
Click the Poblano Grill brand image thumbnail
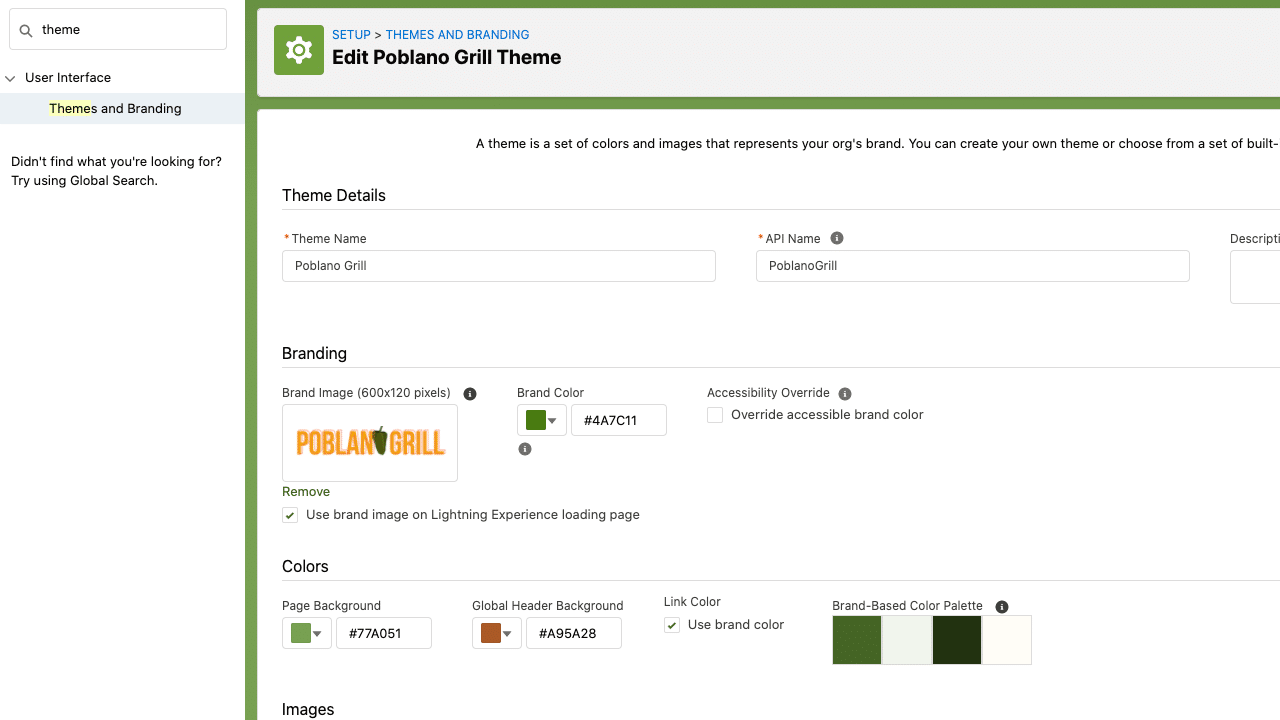tap(370, 442)
